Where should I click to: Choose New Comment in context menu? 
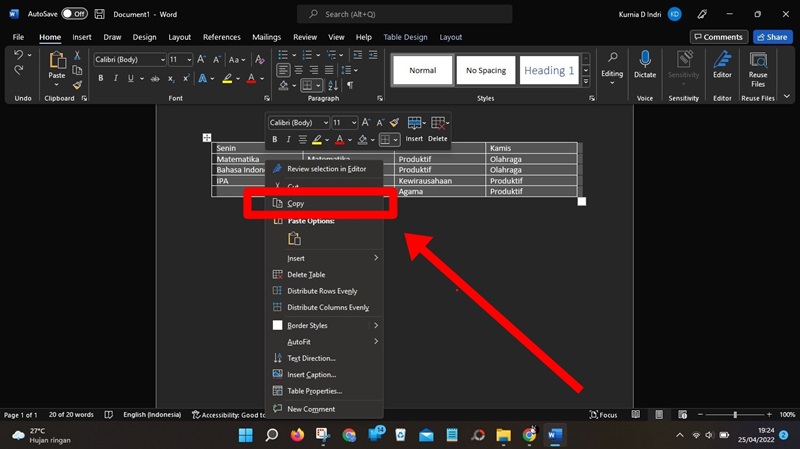pyautogui.click(x=325, y=409)
